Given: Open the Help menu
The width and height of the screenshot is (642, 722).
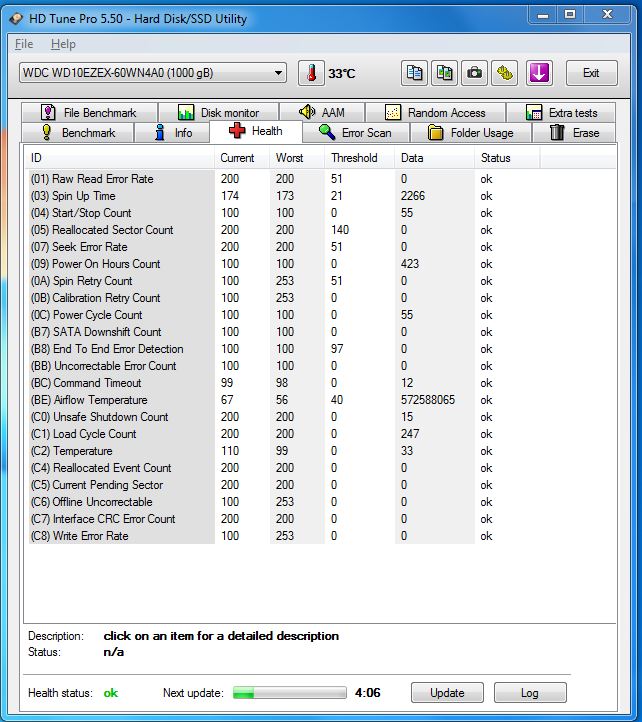Looking at the screenshot, I should click(63, 44).
